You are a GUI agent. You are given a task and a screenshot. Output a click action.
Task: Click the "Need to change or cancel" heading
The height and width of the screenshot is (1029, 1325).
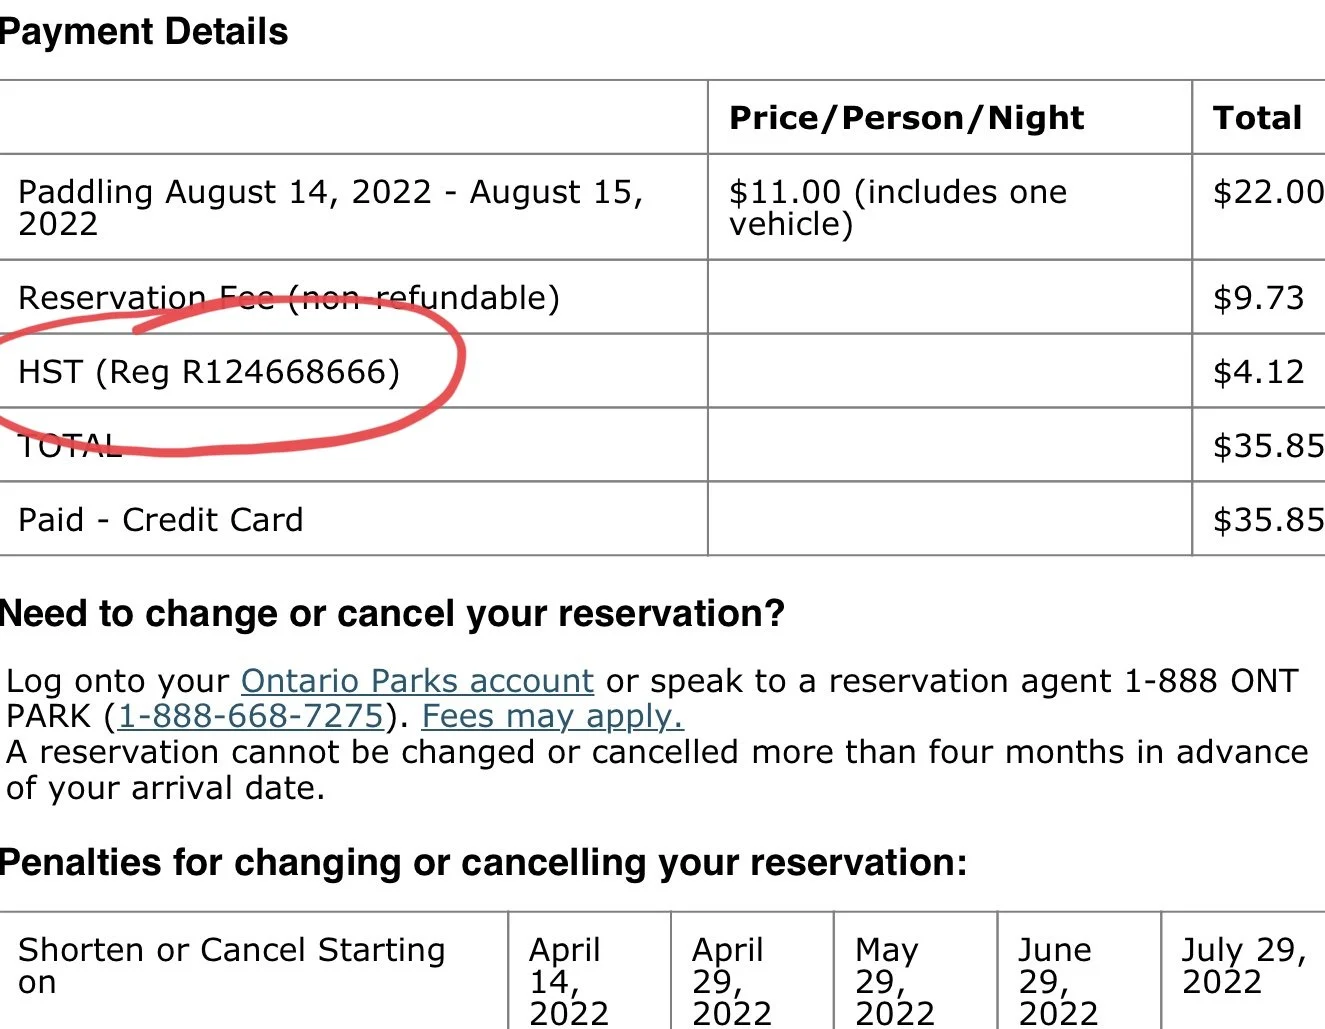392,613
